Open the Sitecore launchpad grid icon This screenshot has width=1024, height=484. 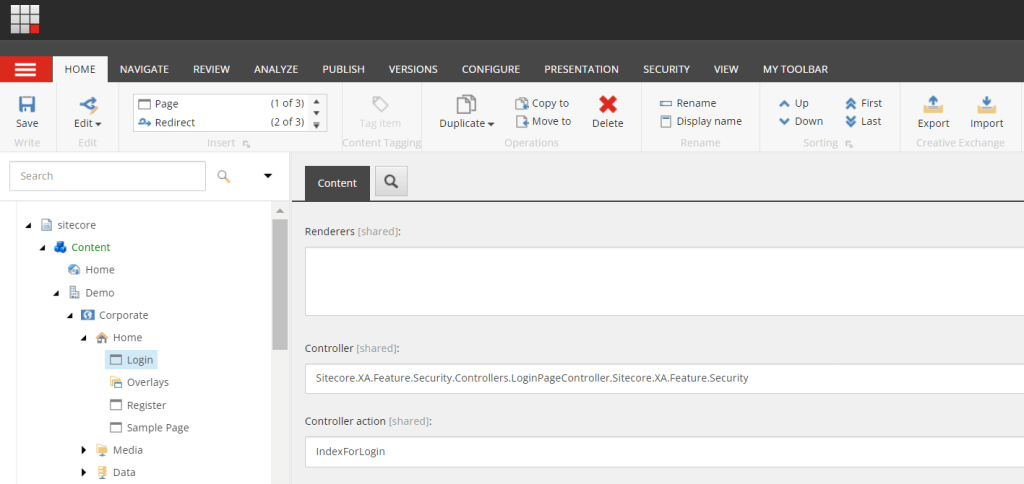pos(25,19)
